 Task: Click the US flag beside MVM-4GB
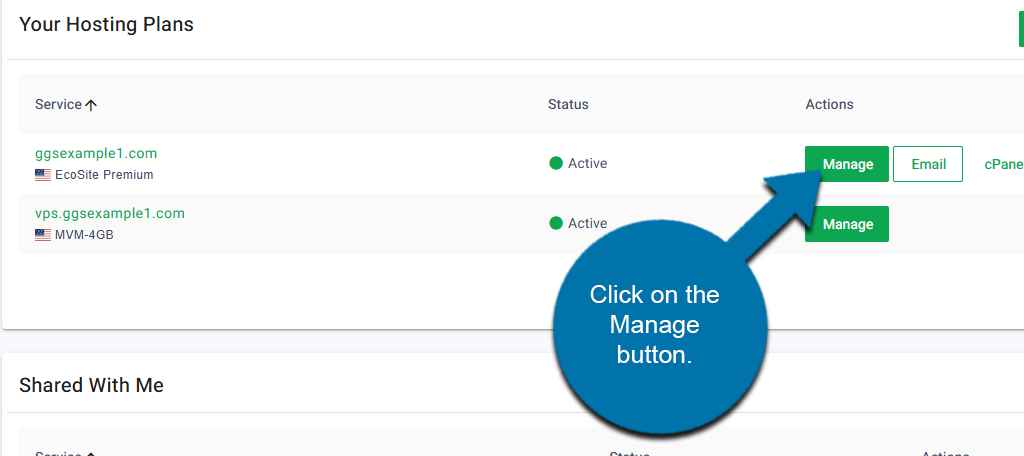point(42,235)
